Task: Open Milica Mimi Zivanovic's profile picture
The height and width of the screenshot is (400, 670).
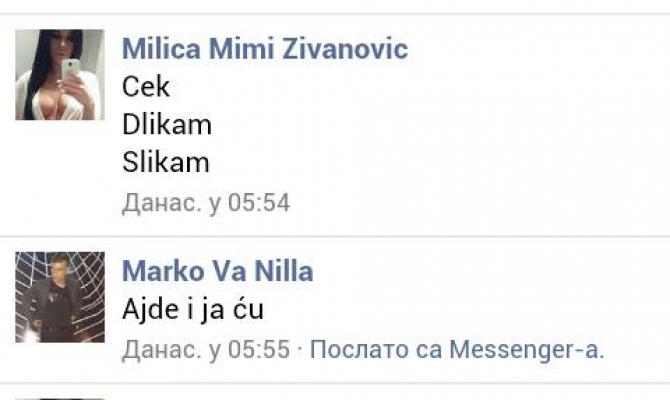Action: 60,75
